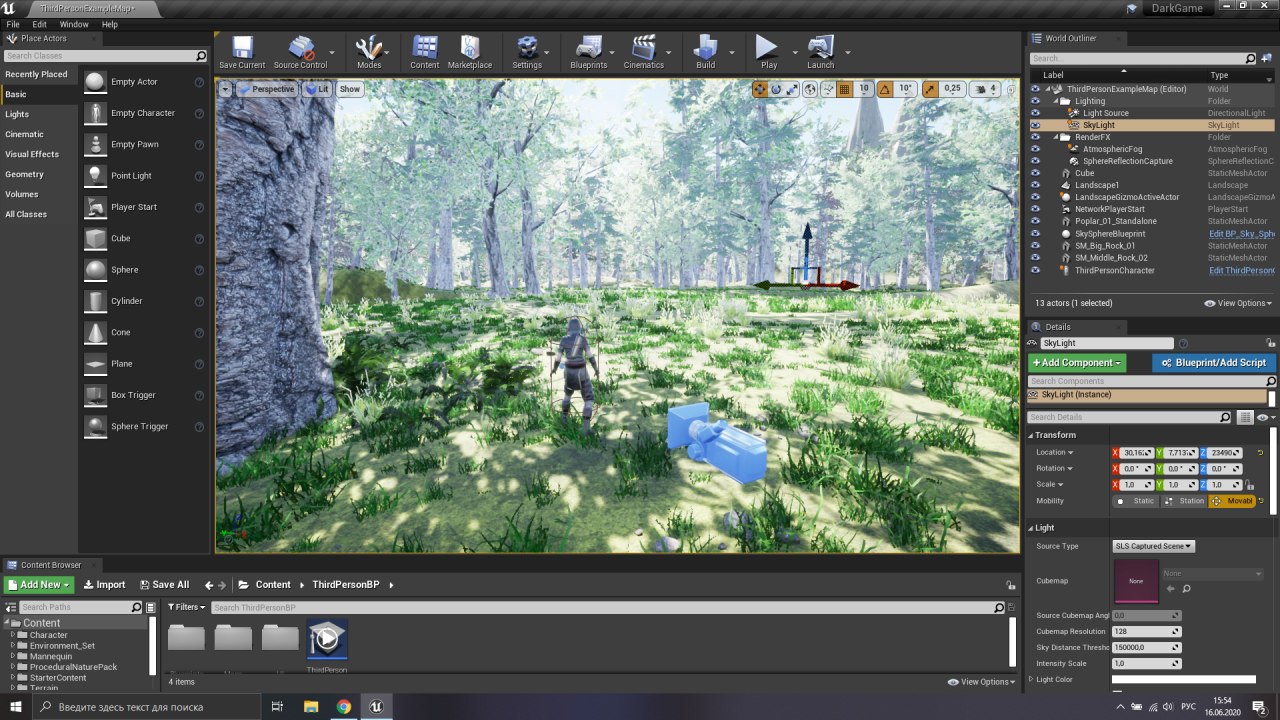The width and height of the screenshot is (1280, 720).
Task: Click the surface snapping icon in viewport
Action: (828, 89)
